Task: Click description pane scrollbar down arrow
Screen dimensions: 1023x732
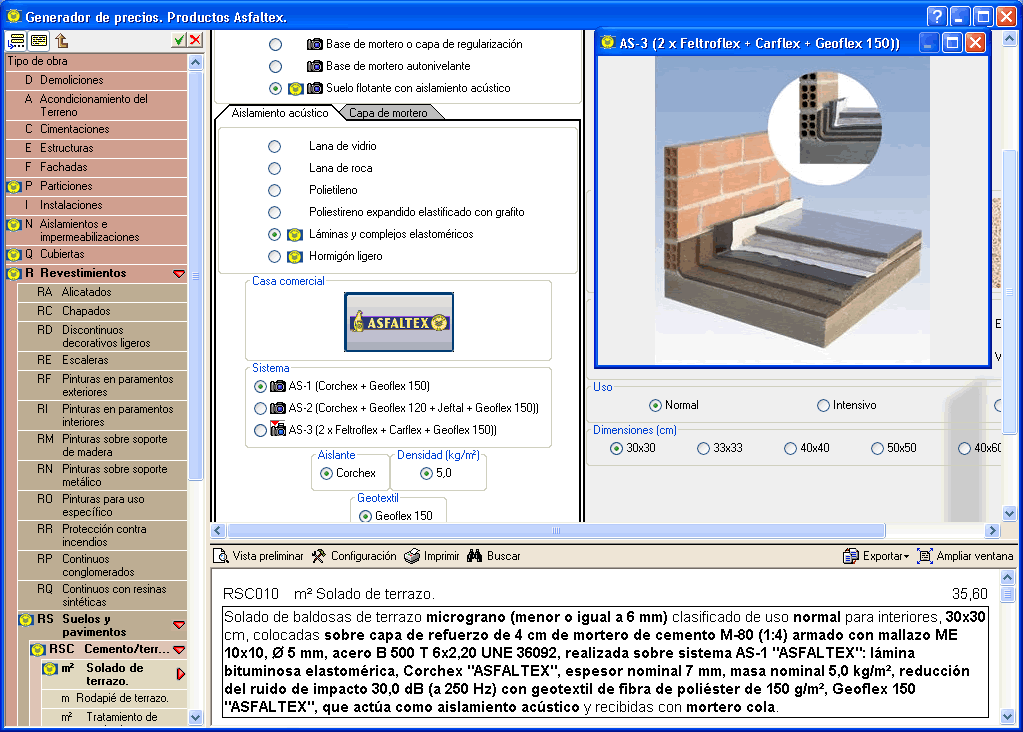Action: coord(1007,716)
